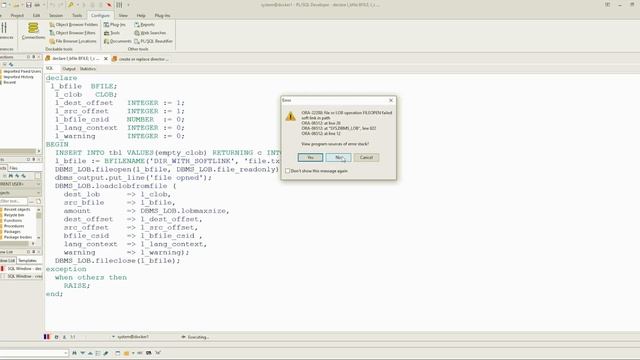Open the Project menu tab

coord(17,16)
